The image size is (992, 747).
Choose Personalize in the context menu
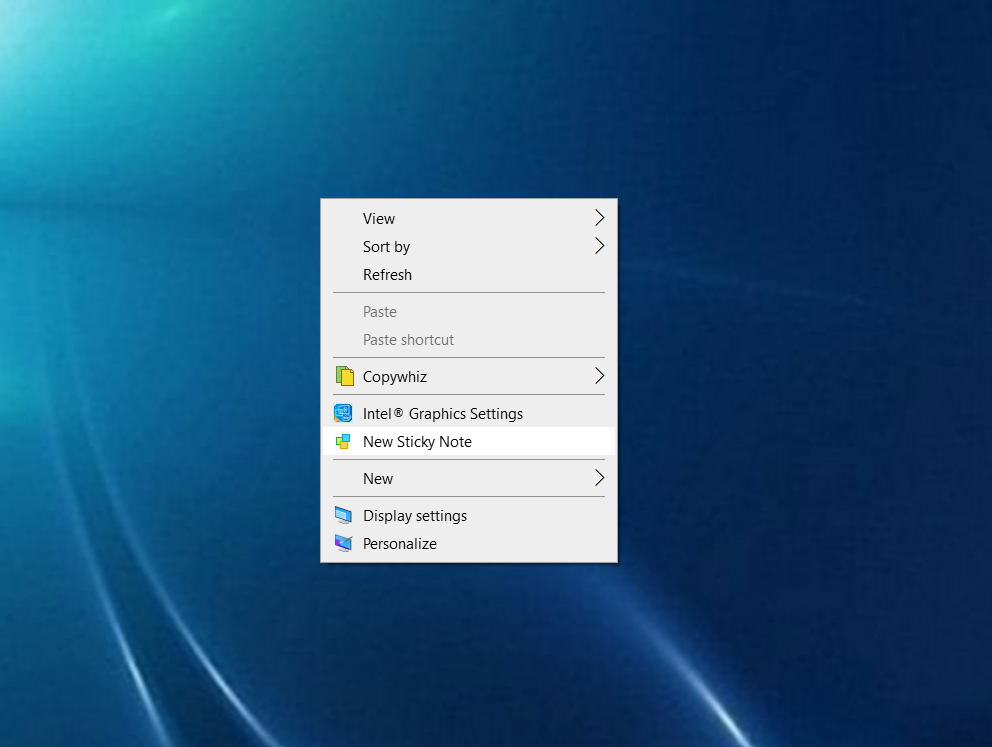pyautogui.click(x=400, y=543)
